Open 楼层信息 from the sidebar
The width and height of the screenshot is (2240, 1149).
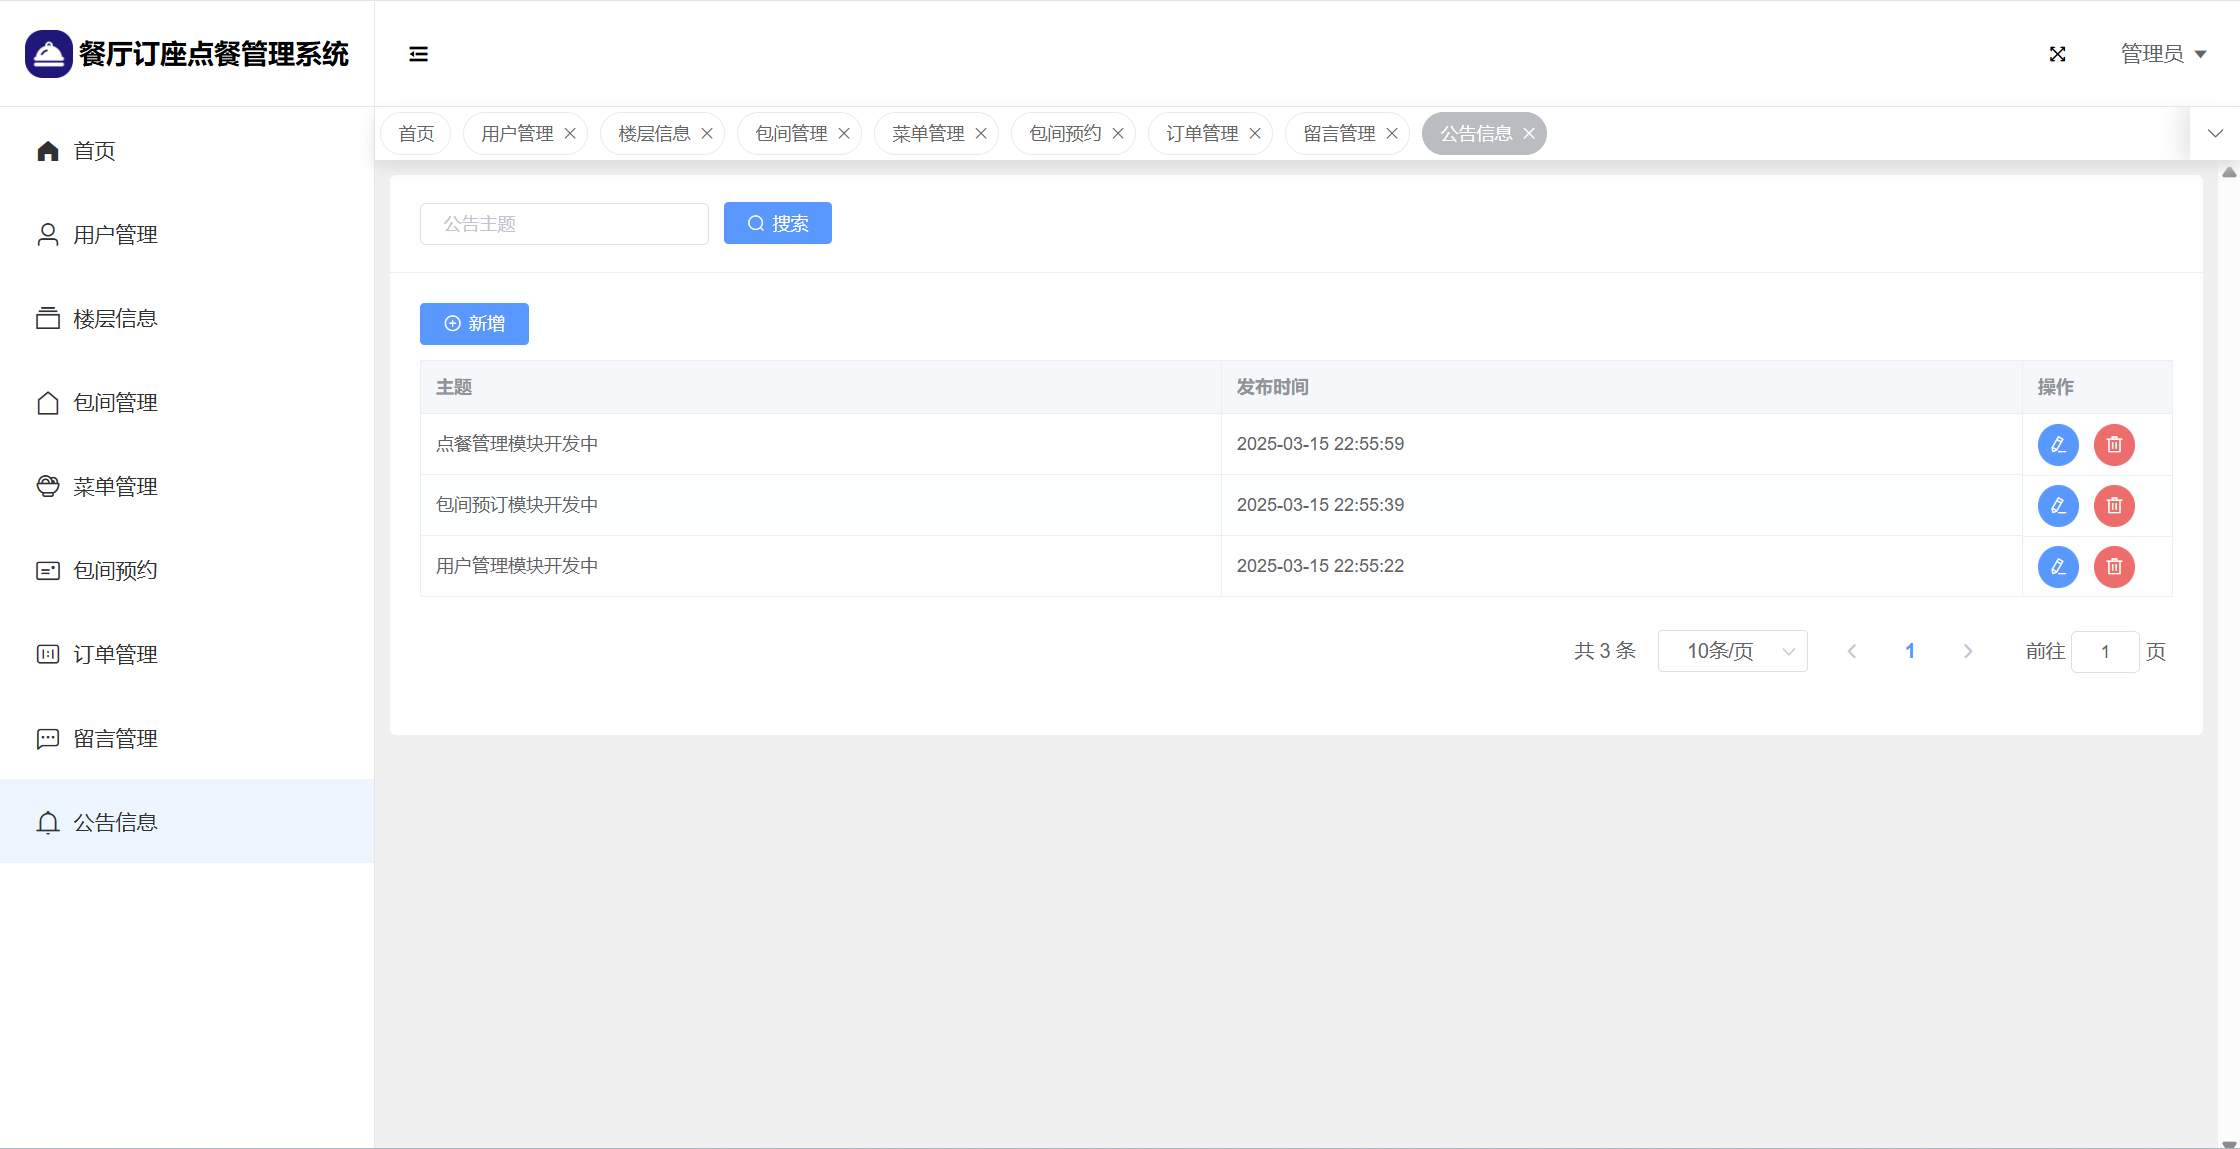pos(115,319)
